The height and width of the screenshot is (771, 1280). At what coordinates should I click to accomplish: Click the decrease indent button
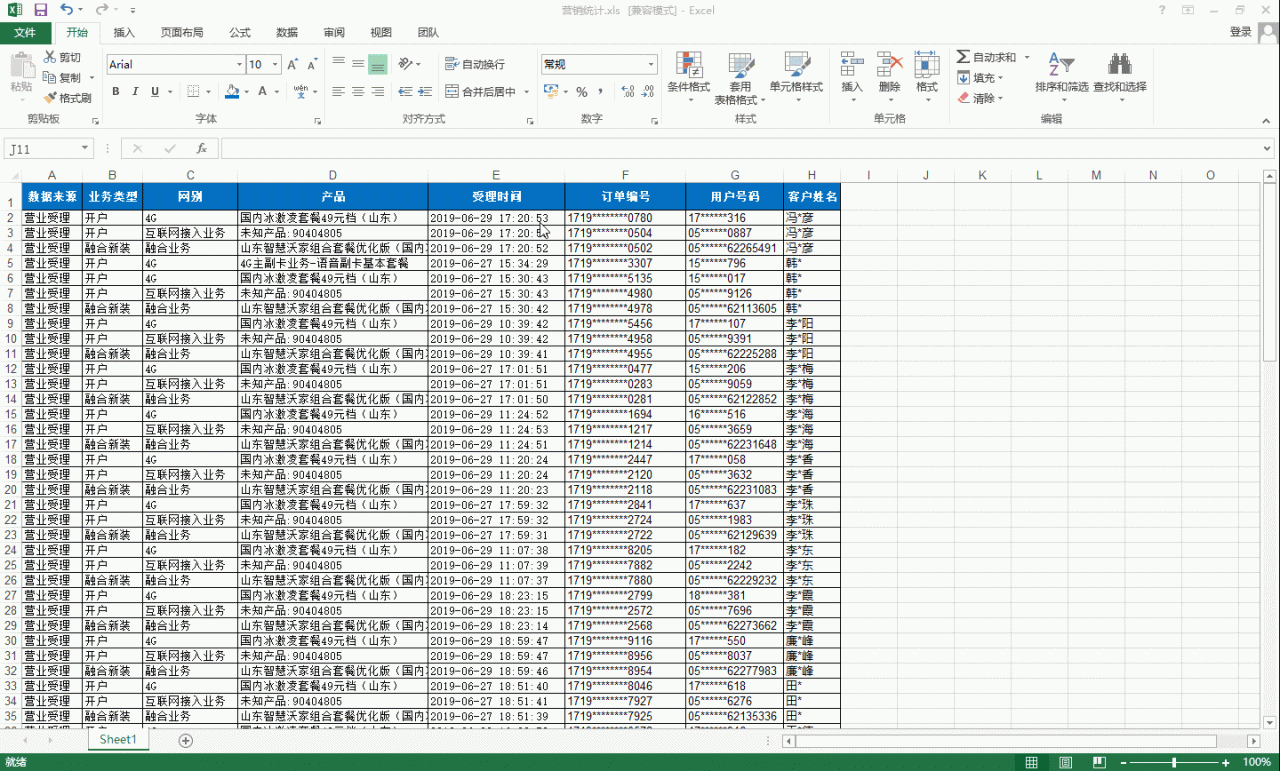(404, 92)
